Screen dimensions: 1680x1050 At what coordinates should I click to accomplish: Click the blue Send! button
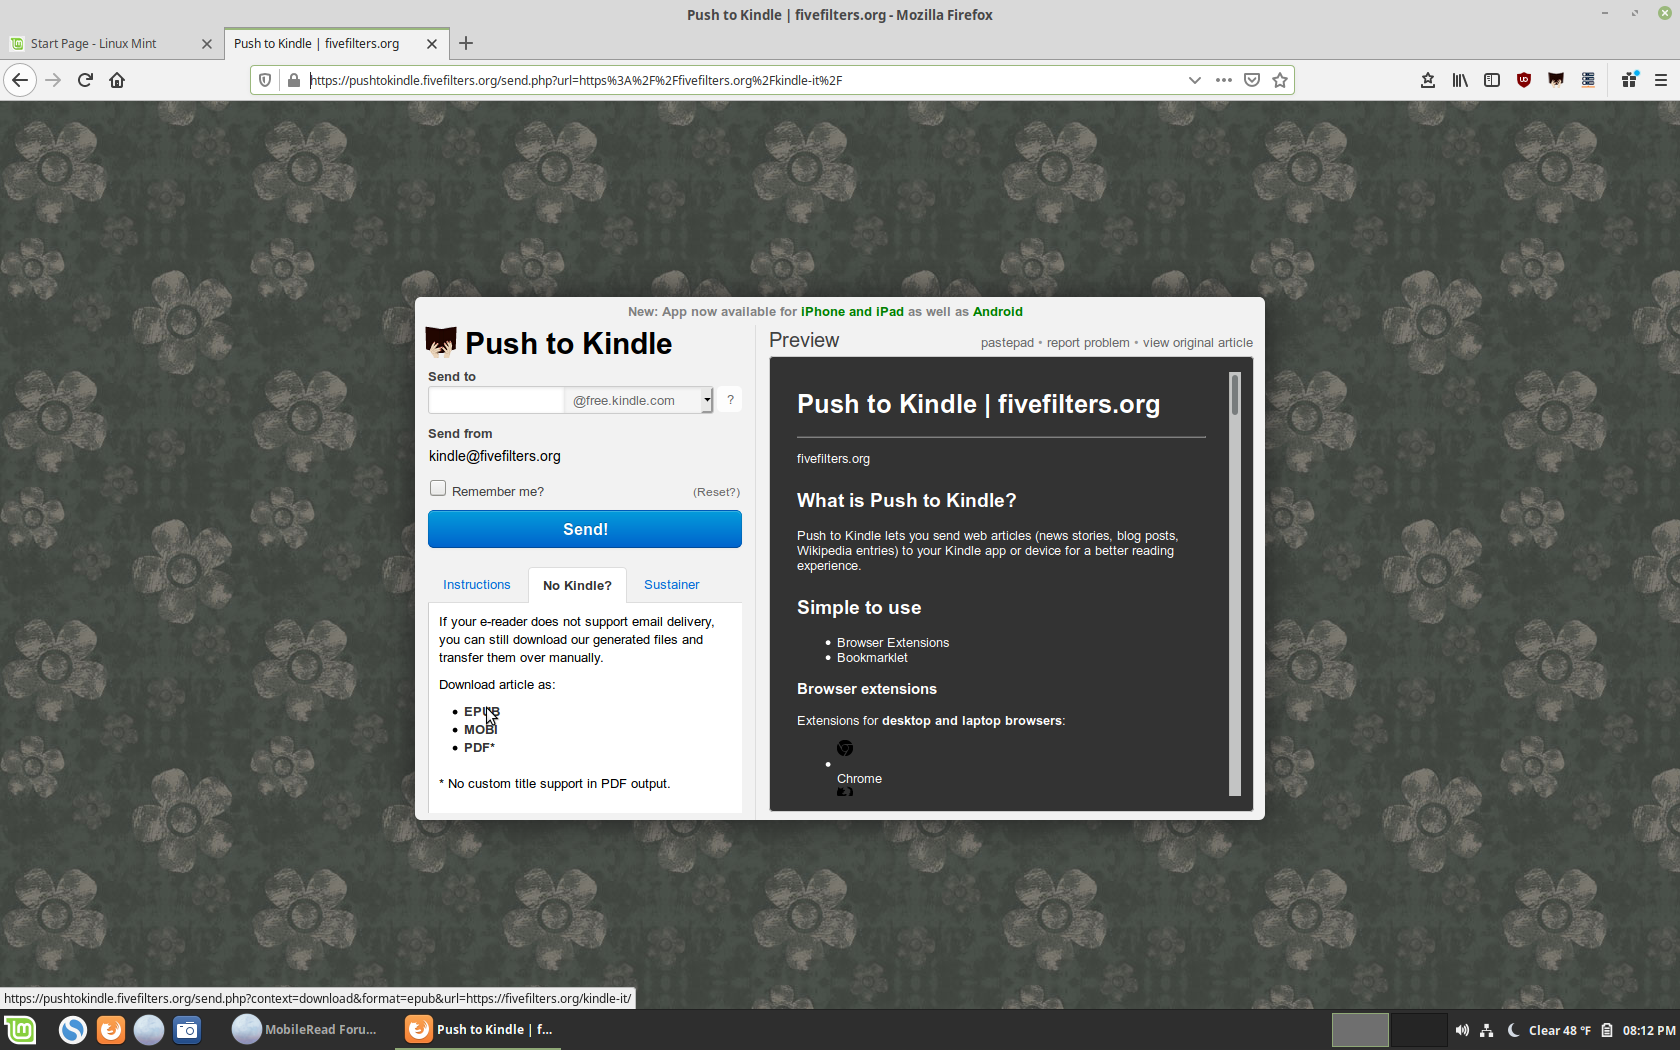(585, 529)
